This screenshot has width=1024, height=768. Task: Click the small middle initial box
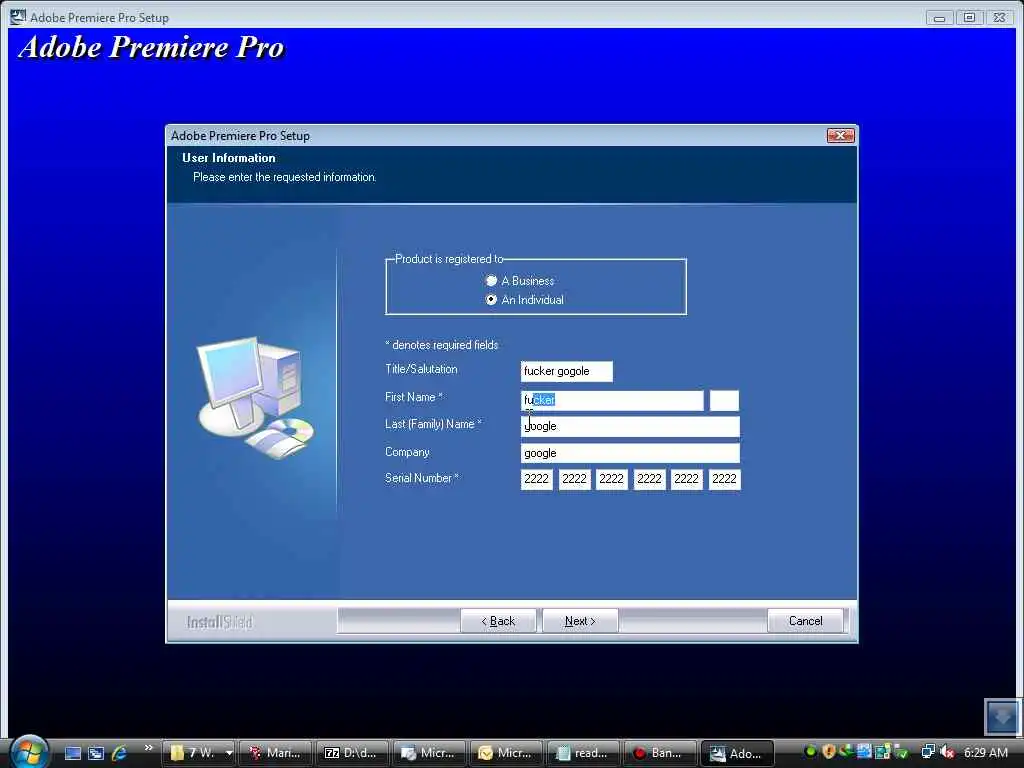(x=724, y=400)
